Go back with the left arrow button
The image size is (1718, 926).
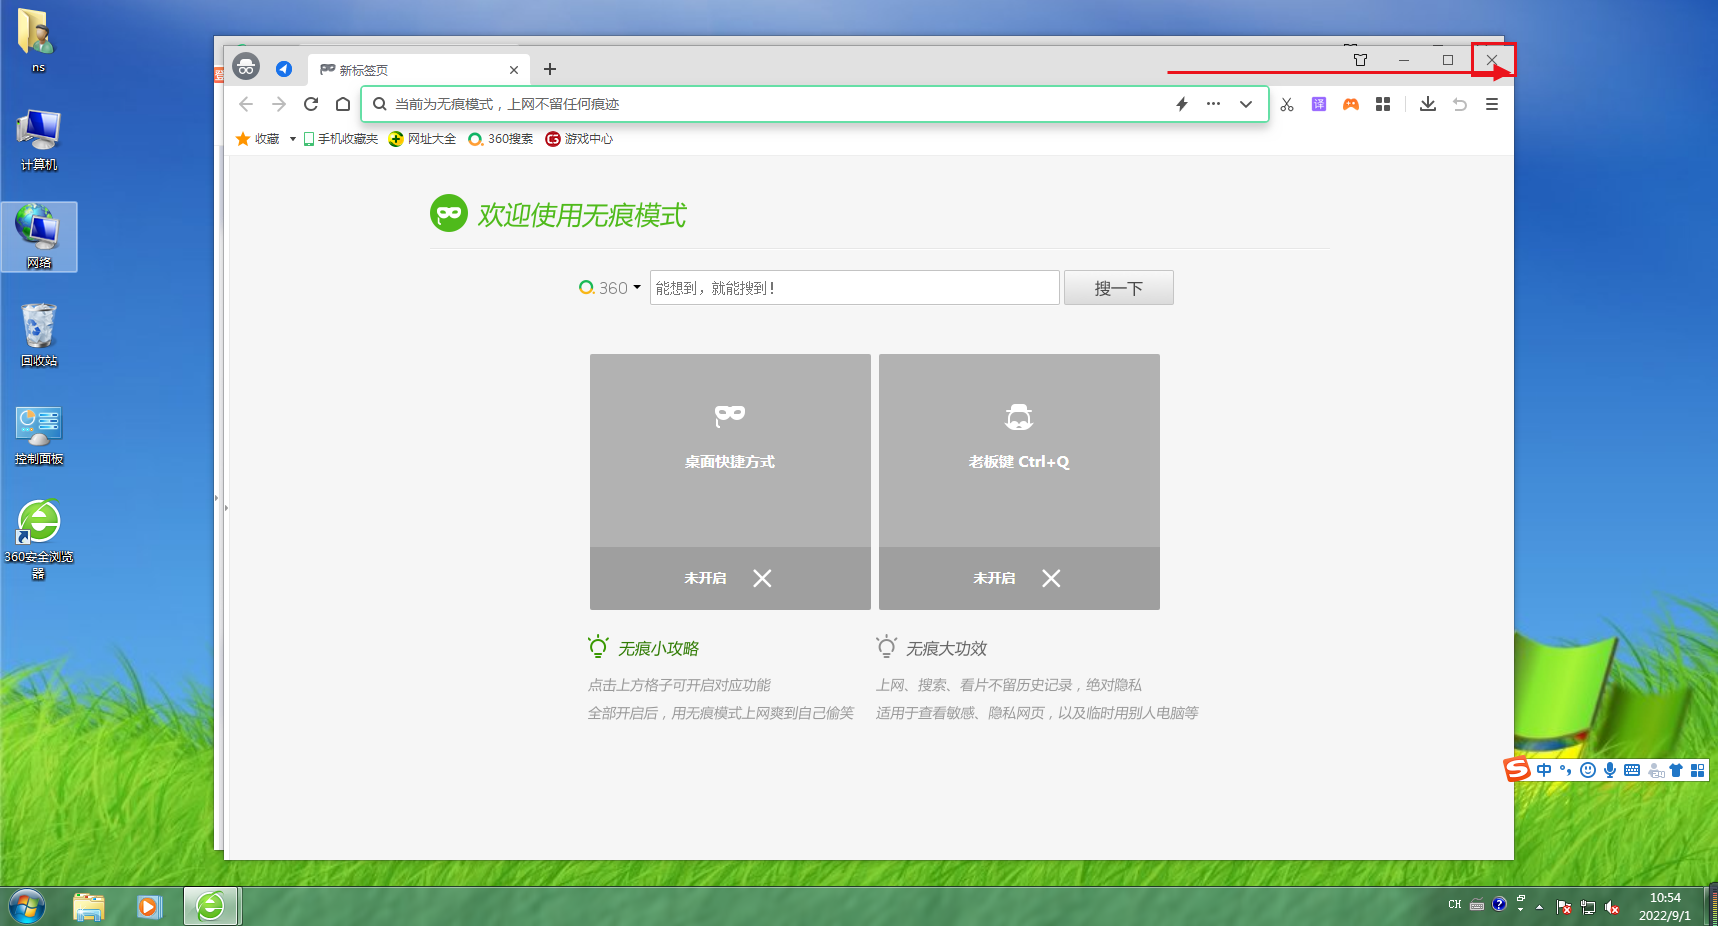coord(246,104)
